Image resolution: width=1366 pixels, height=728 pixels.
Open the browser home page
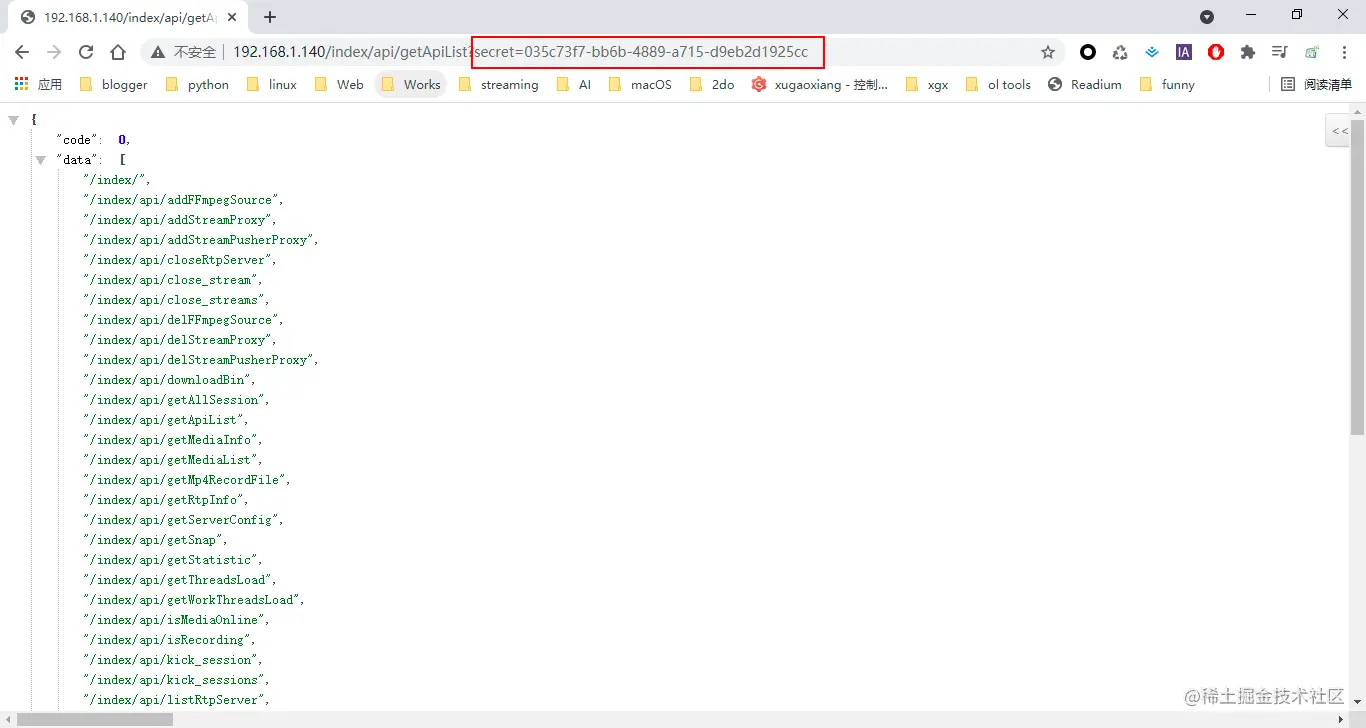coord(118,52)
